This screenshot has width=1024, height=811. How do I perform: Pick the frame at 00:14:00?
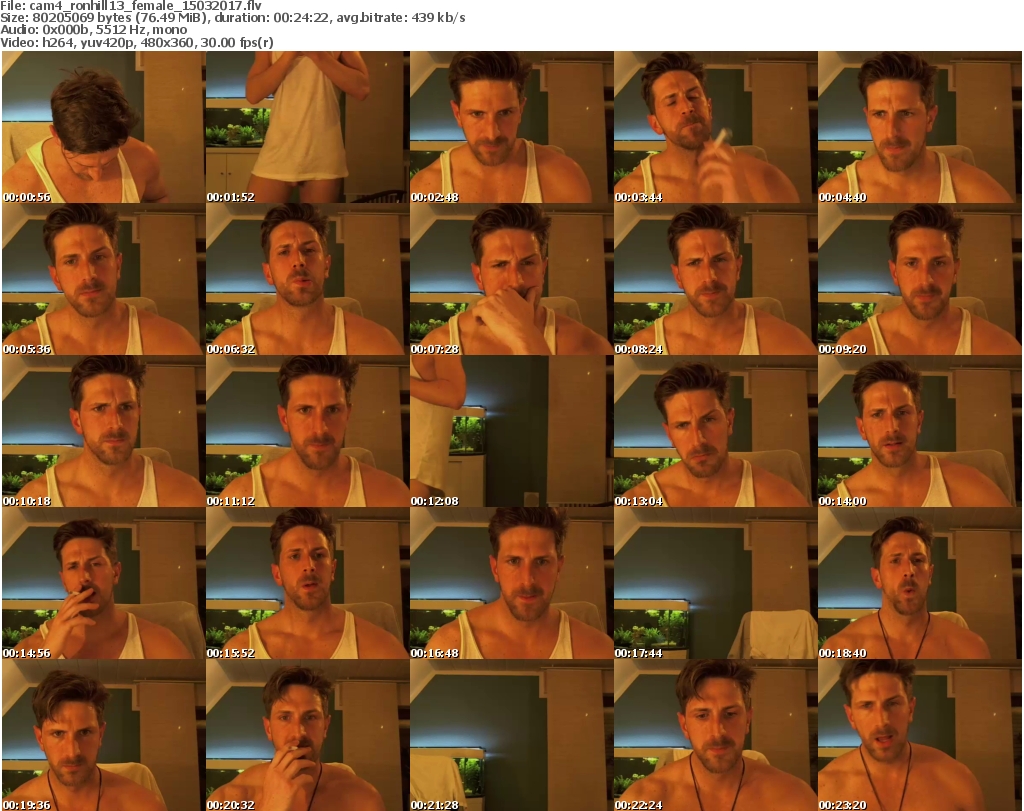(x=920, y=432)
